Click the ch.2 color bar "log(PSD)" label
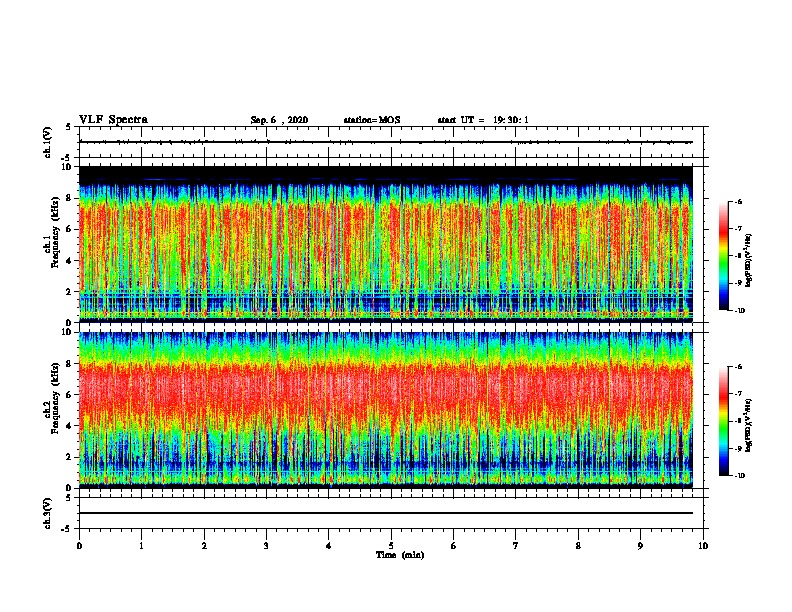Viewport: 792px width, 612px height. point(748,426)
